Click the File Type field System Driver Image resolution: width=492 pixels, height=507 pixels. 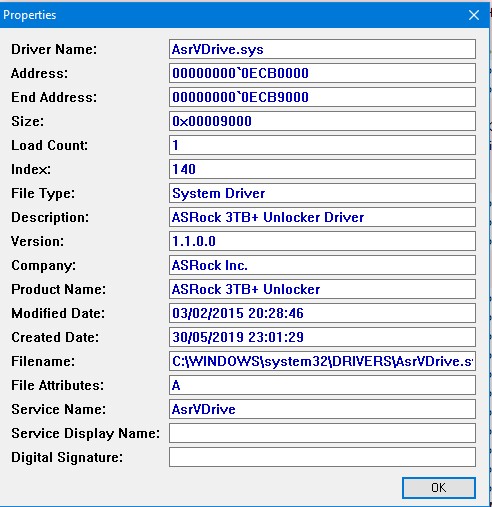(322, 193)
